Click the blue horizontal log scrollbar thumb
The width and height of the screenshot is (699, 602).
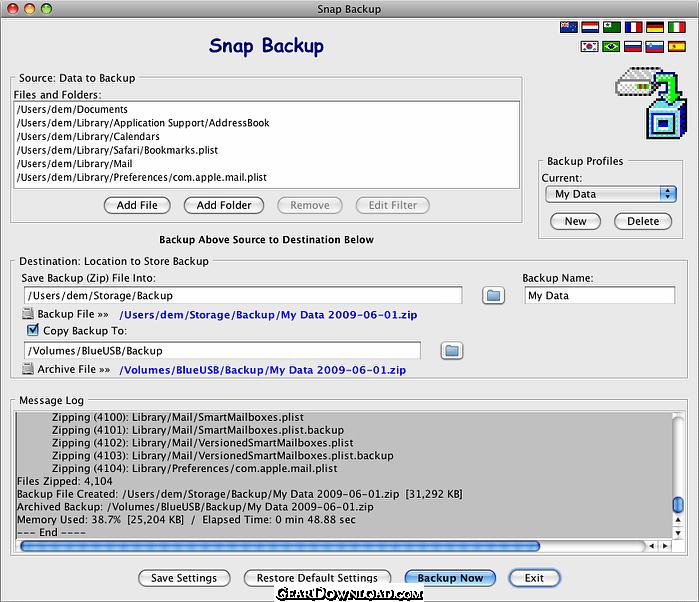(280, 546)
